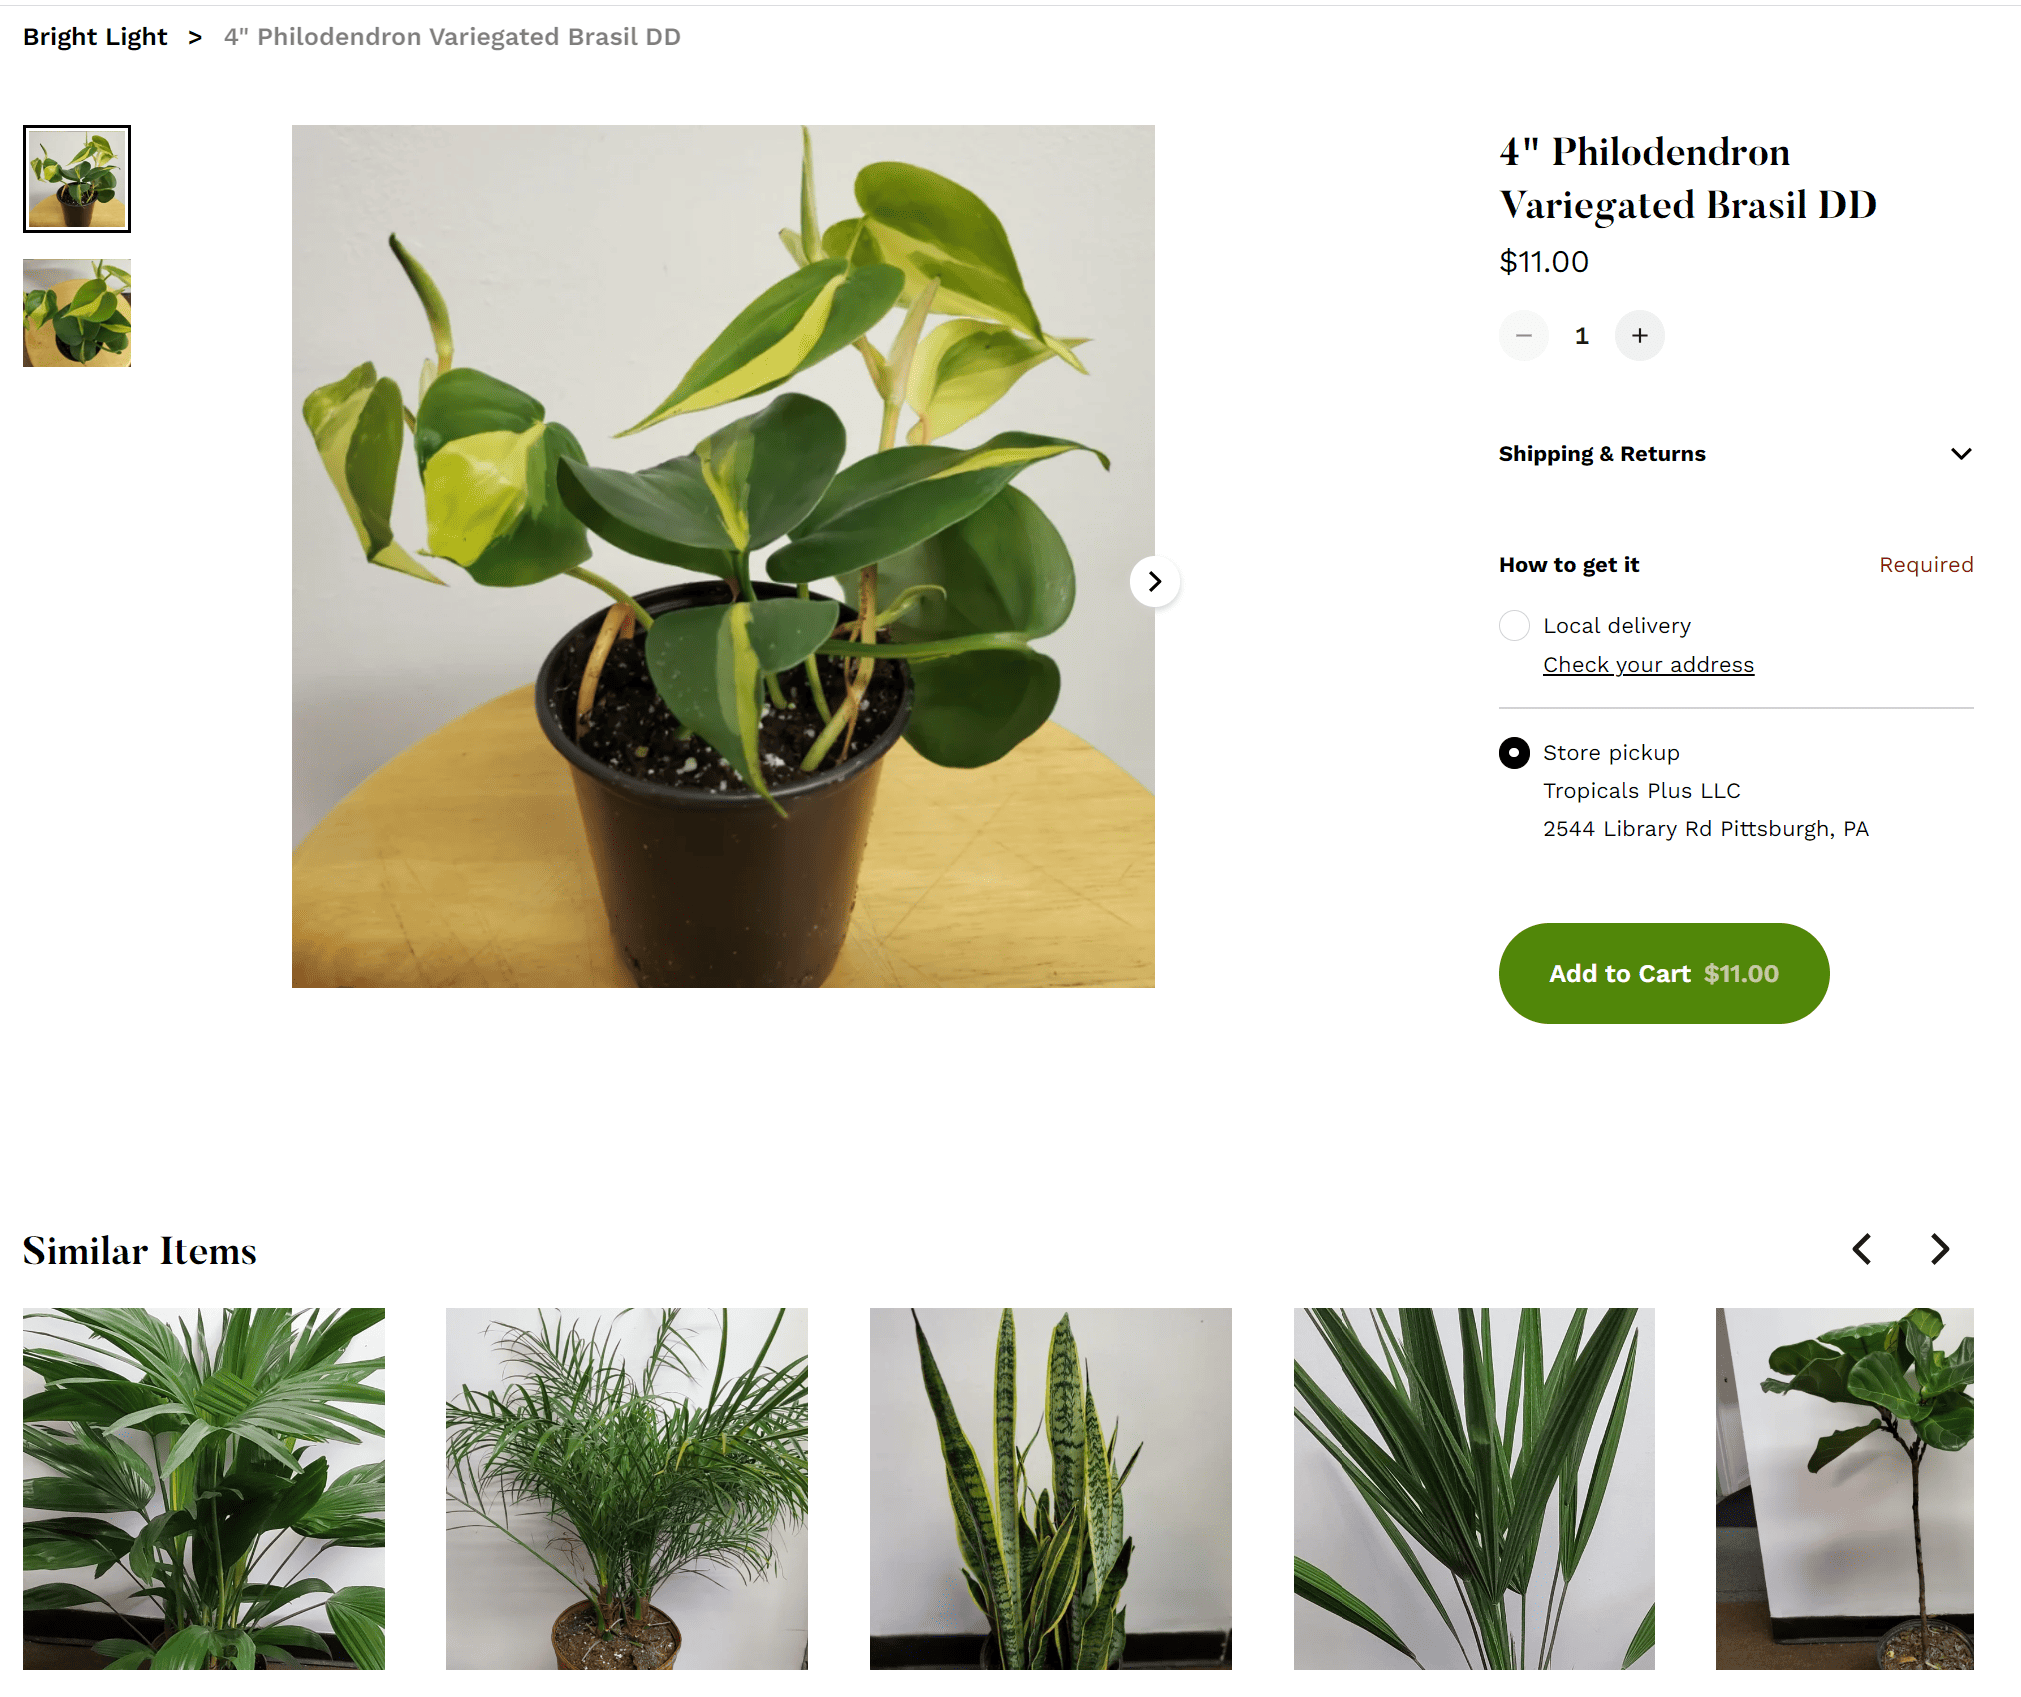The image size is (2021, 1697).
Task: Click the second product thumbnail image
Action: click(76, 311)
